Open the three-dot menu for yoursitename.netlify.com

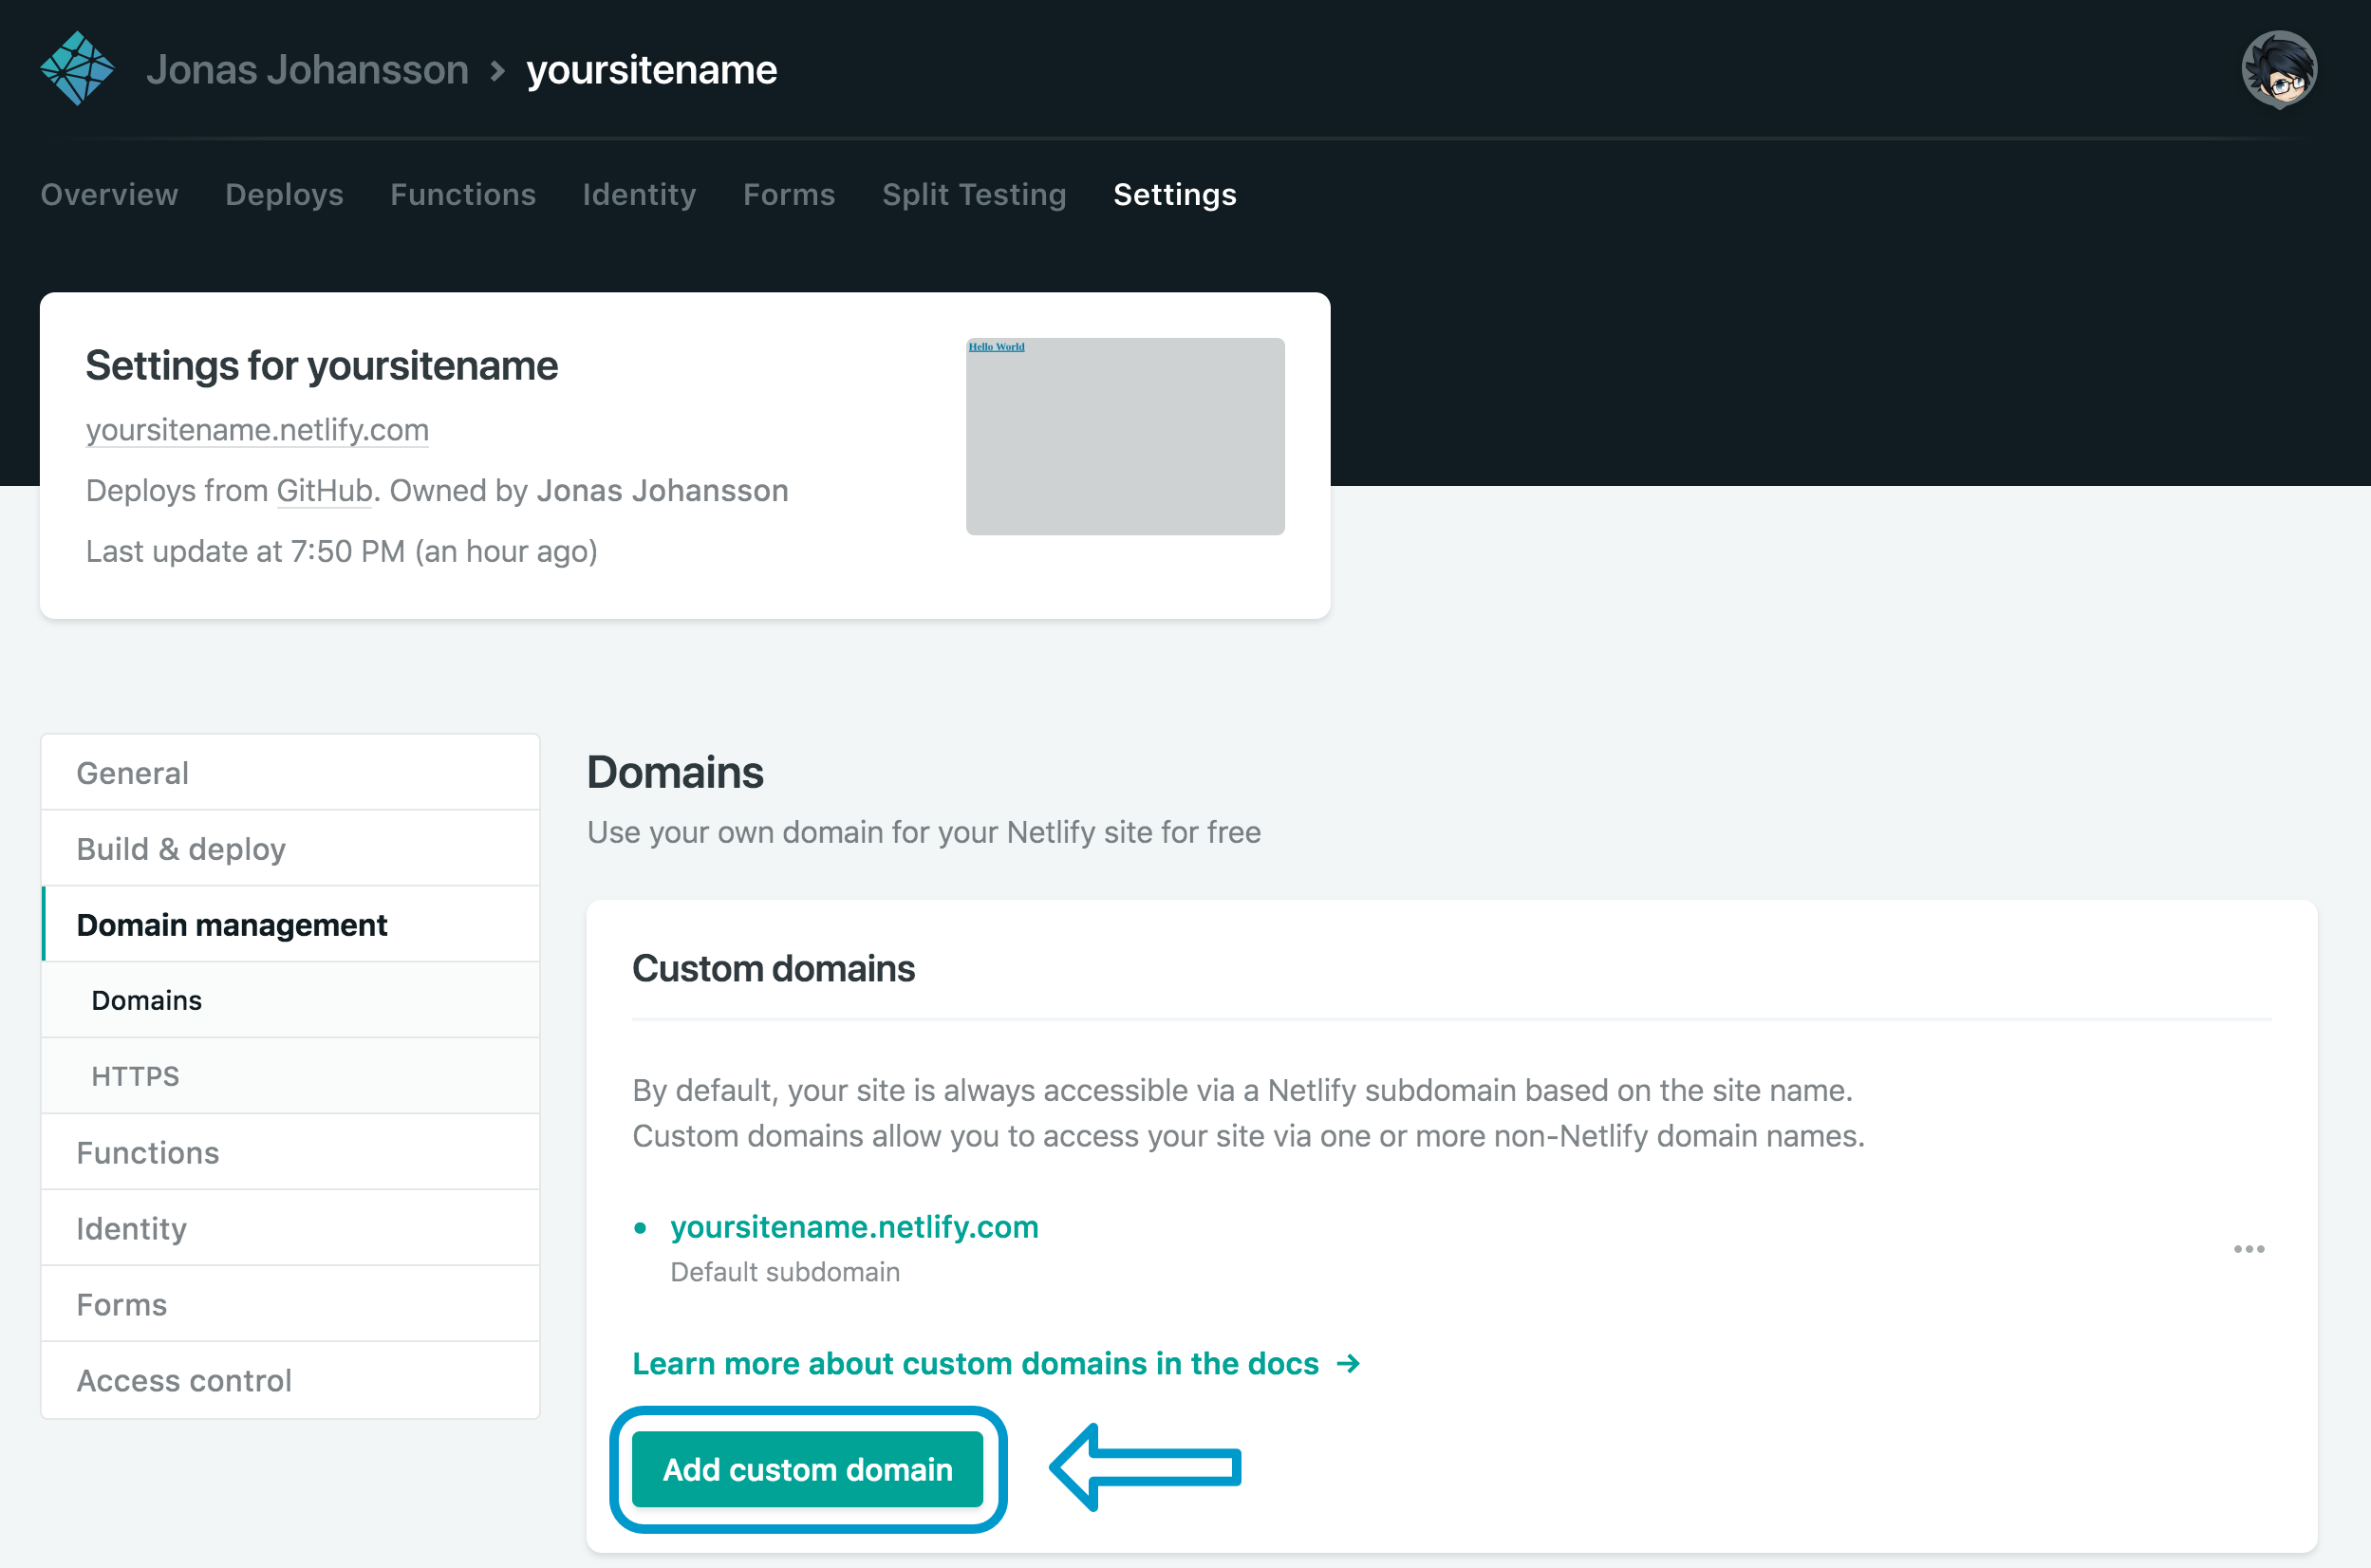pyautogui.click(x=2249, y=1249)
